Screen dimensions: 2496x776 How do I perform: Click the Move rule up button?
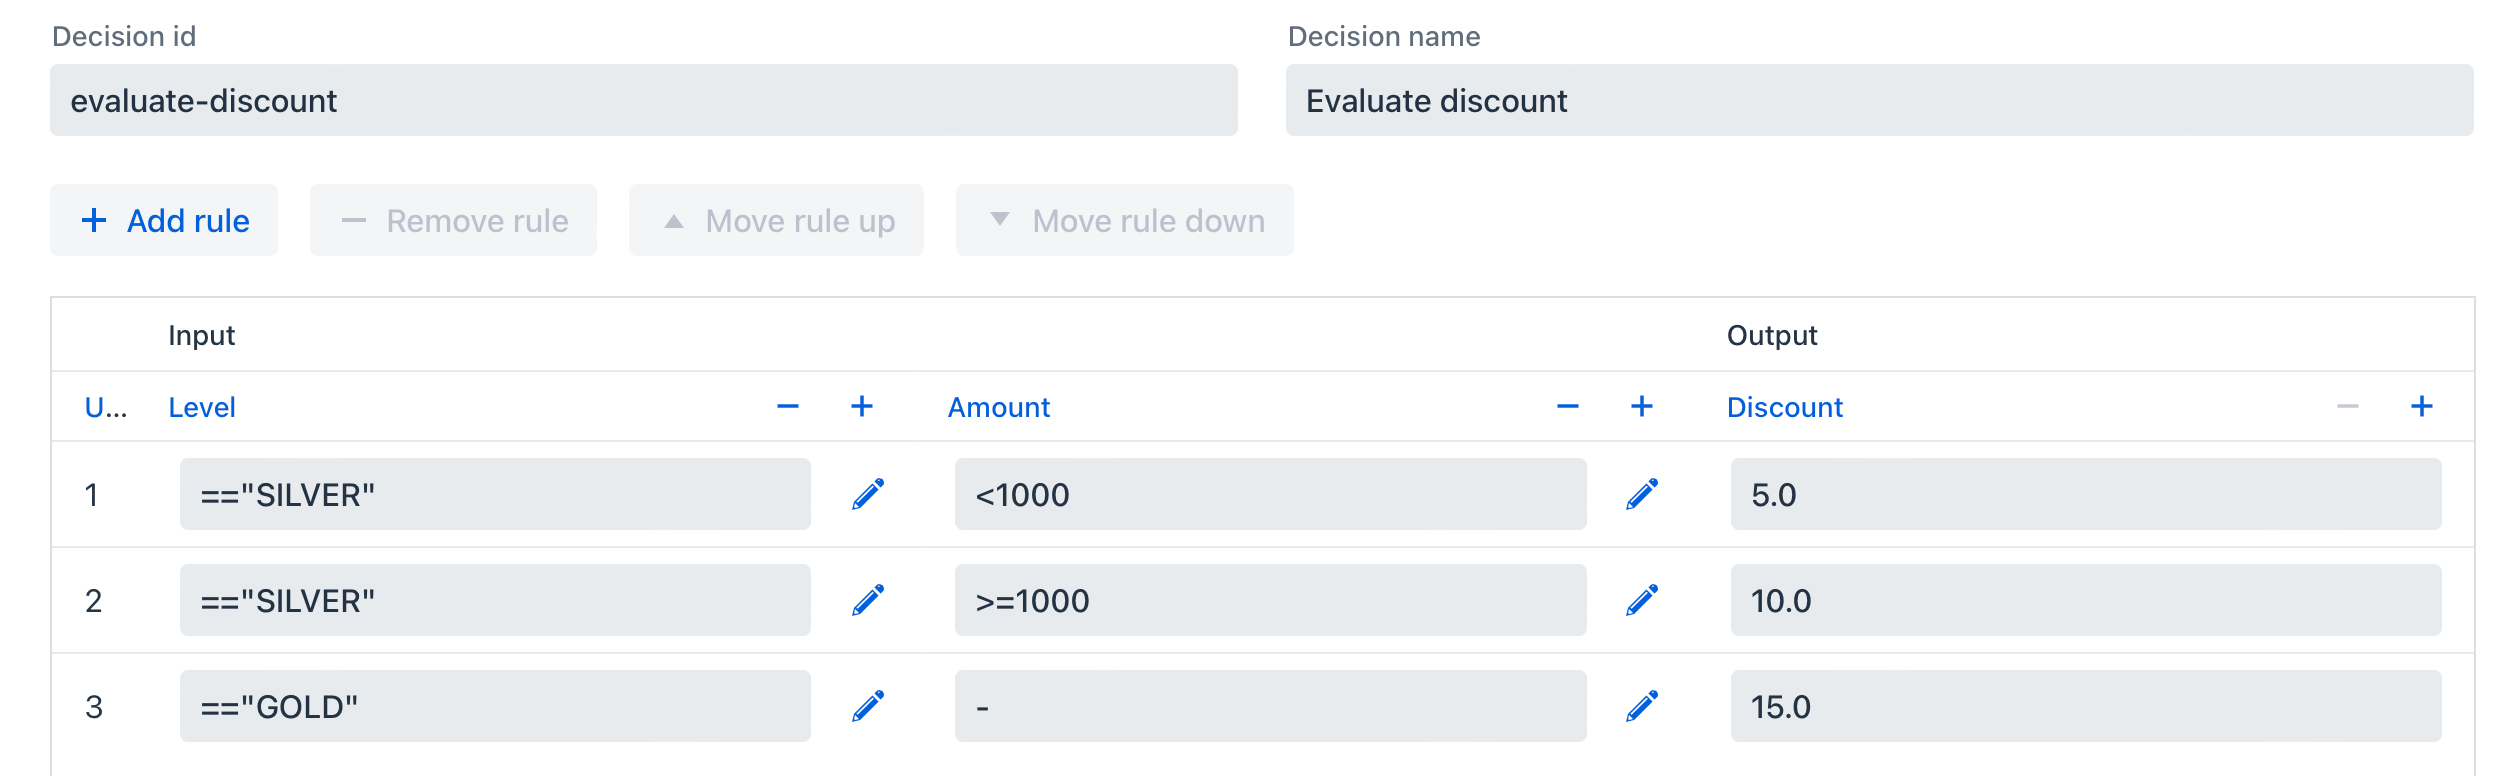point(777,220)
